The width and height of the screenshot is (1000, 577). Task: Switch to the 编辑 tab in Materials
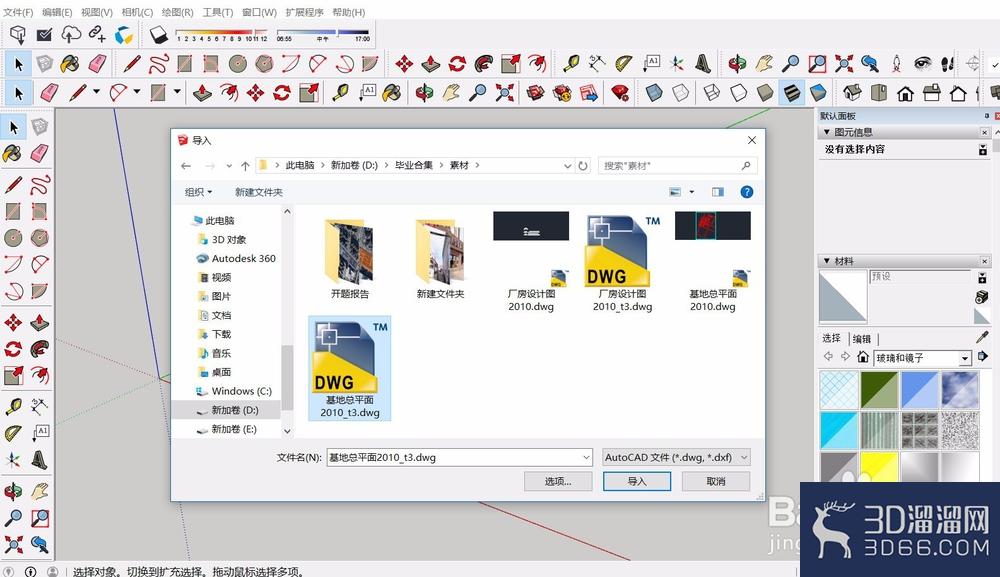tap(862, 339)
